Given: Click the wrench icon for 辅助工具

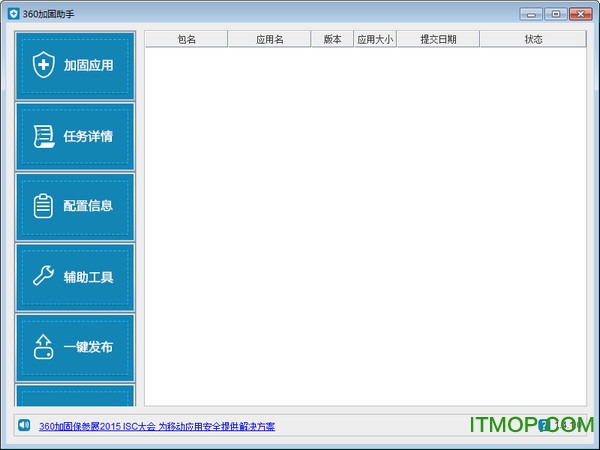Looking at the screenshot, I should click(42, 277).
